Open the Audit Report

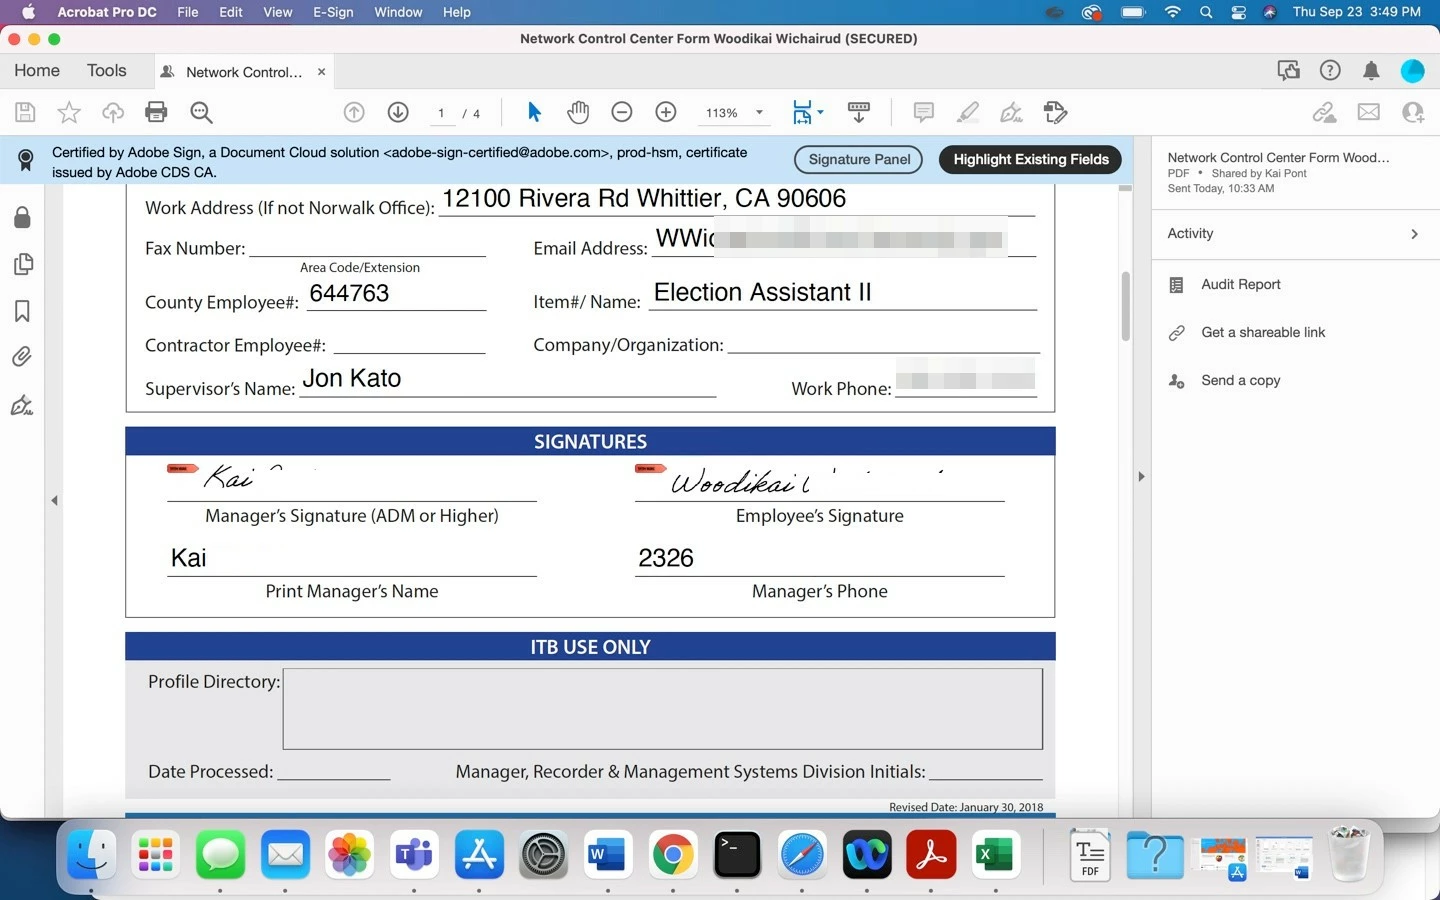coord(1241,284)
